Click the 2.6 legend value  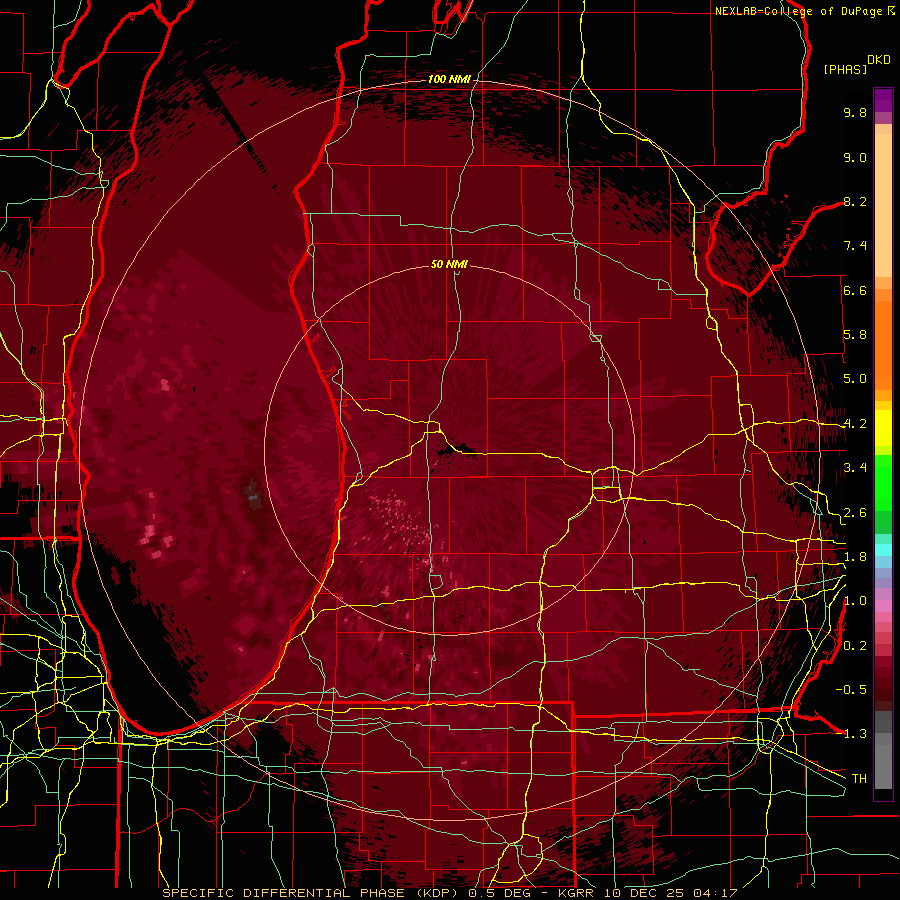tap(855, 513)
